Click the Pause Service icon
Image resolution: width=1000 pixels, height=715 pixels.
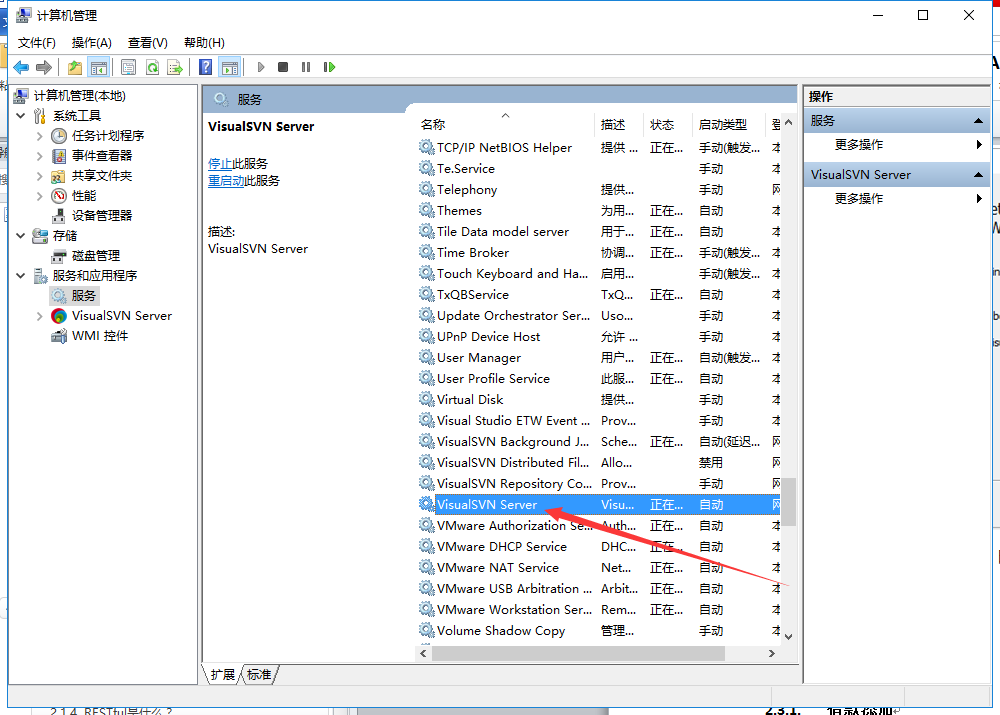pos(306,67)
